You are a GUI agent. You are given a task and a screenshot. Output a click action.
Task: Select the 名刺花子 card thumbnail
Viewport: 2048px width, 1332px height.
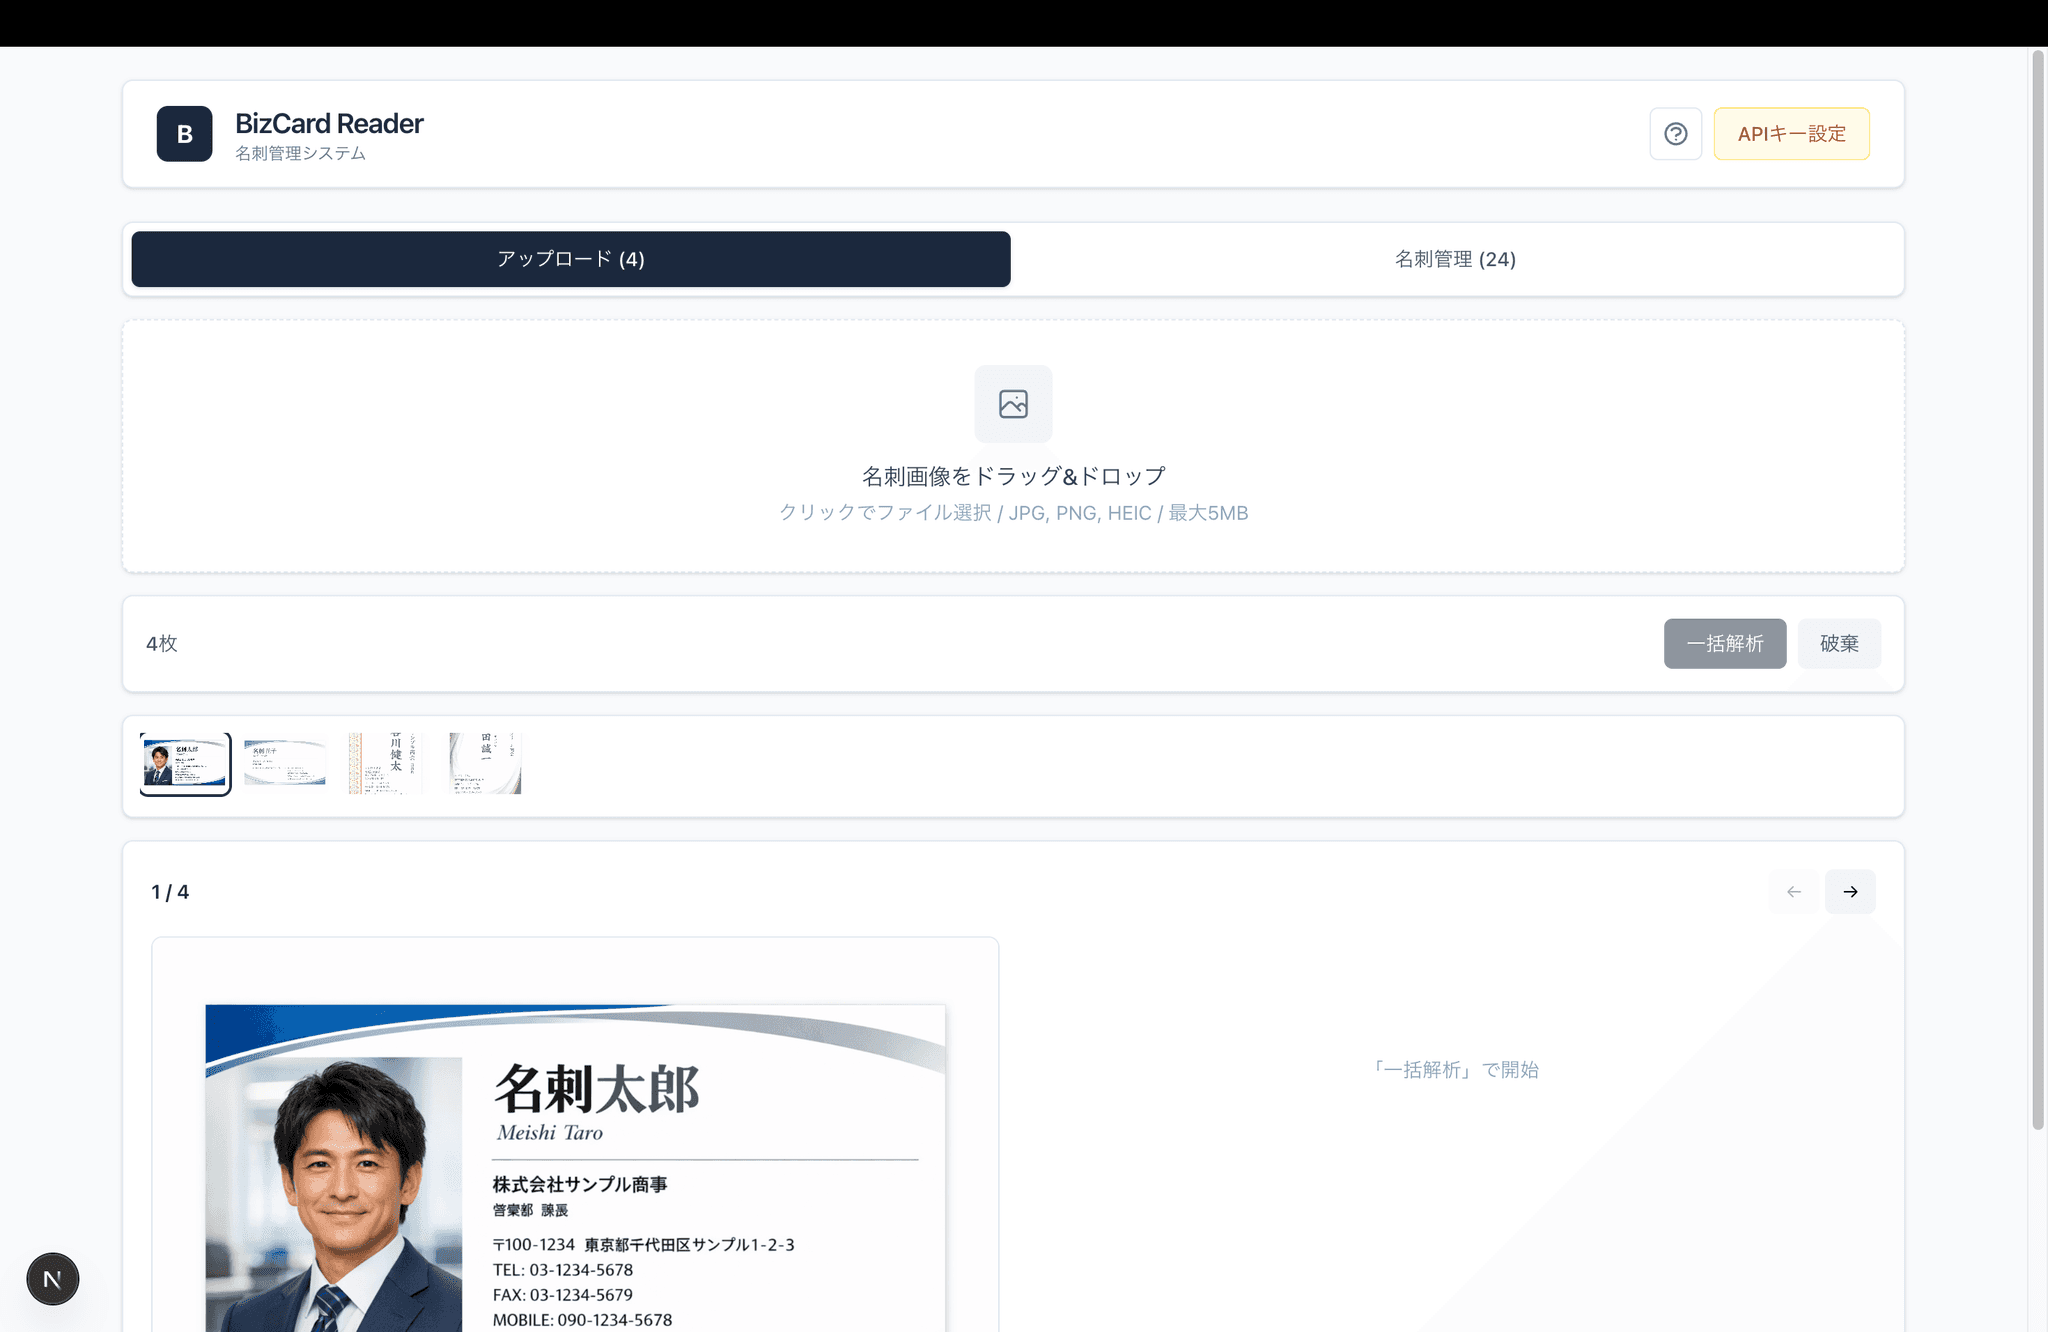point(284,763)
